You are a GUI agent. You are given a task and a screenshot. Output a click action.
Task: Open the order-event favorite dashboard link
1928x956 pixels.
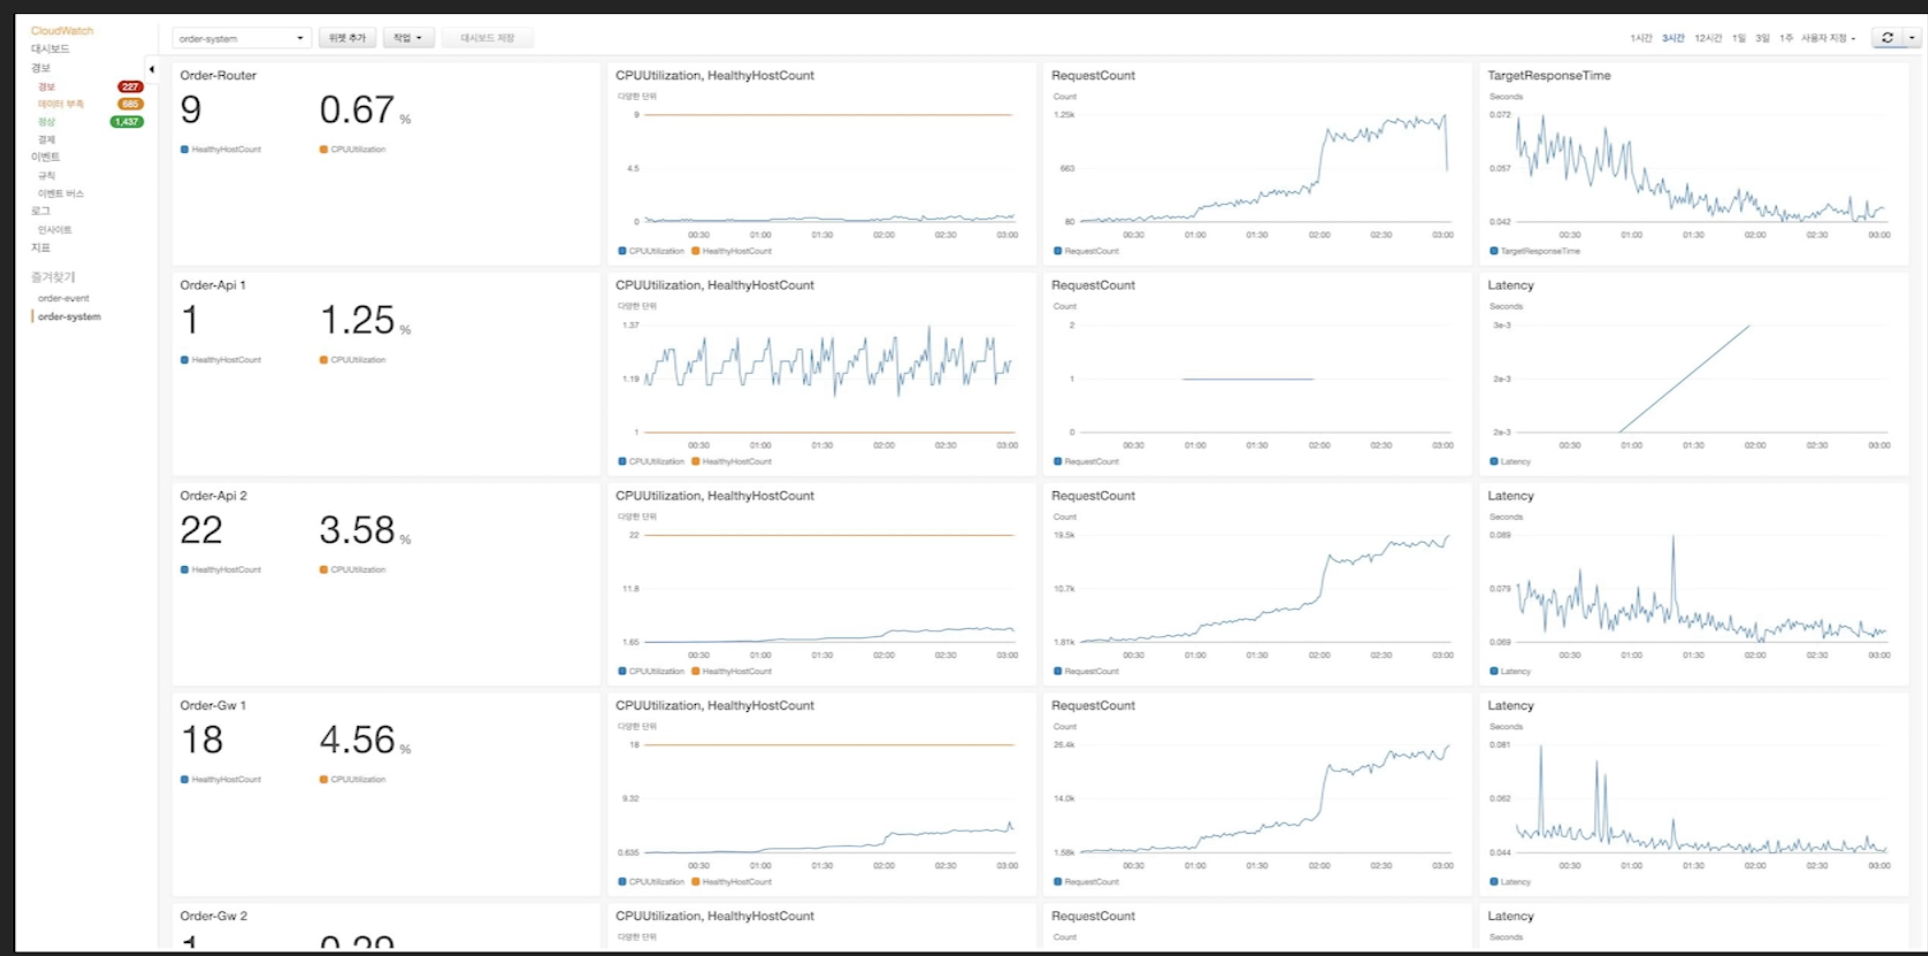pos(63,298)
